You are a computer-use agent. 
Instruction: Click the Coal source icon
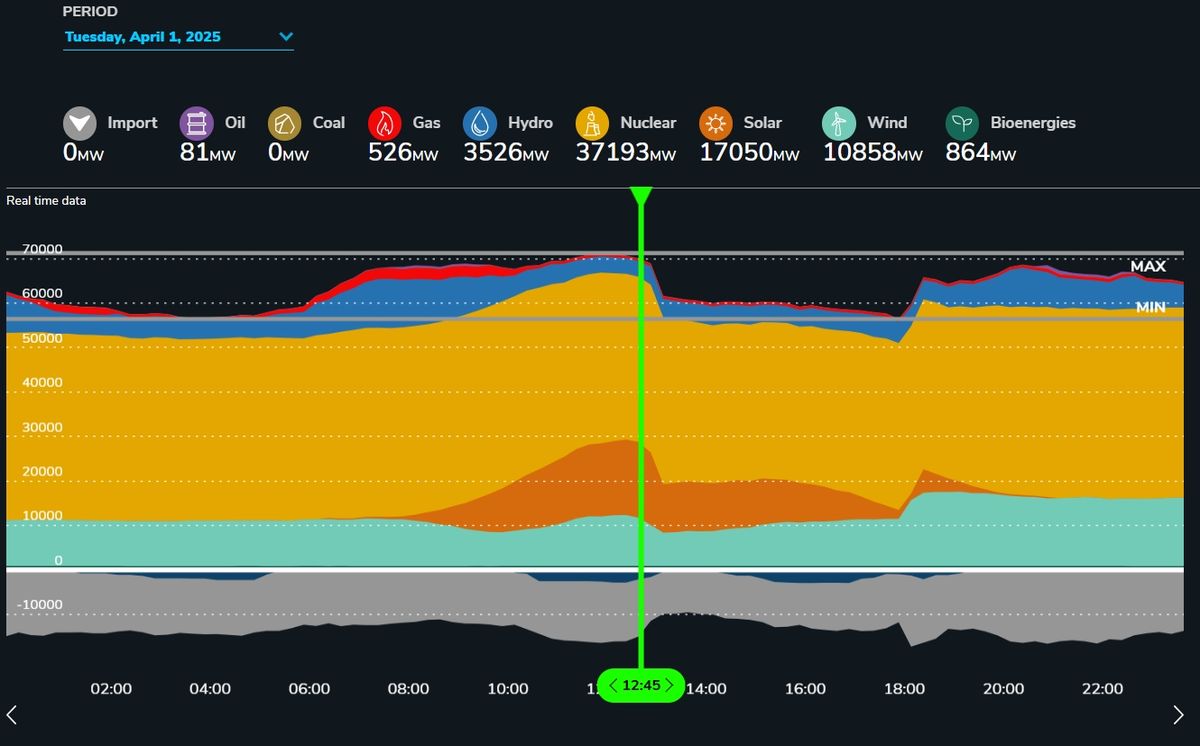(285, 124)
